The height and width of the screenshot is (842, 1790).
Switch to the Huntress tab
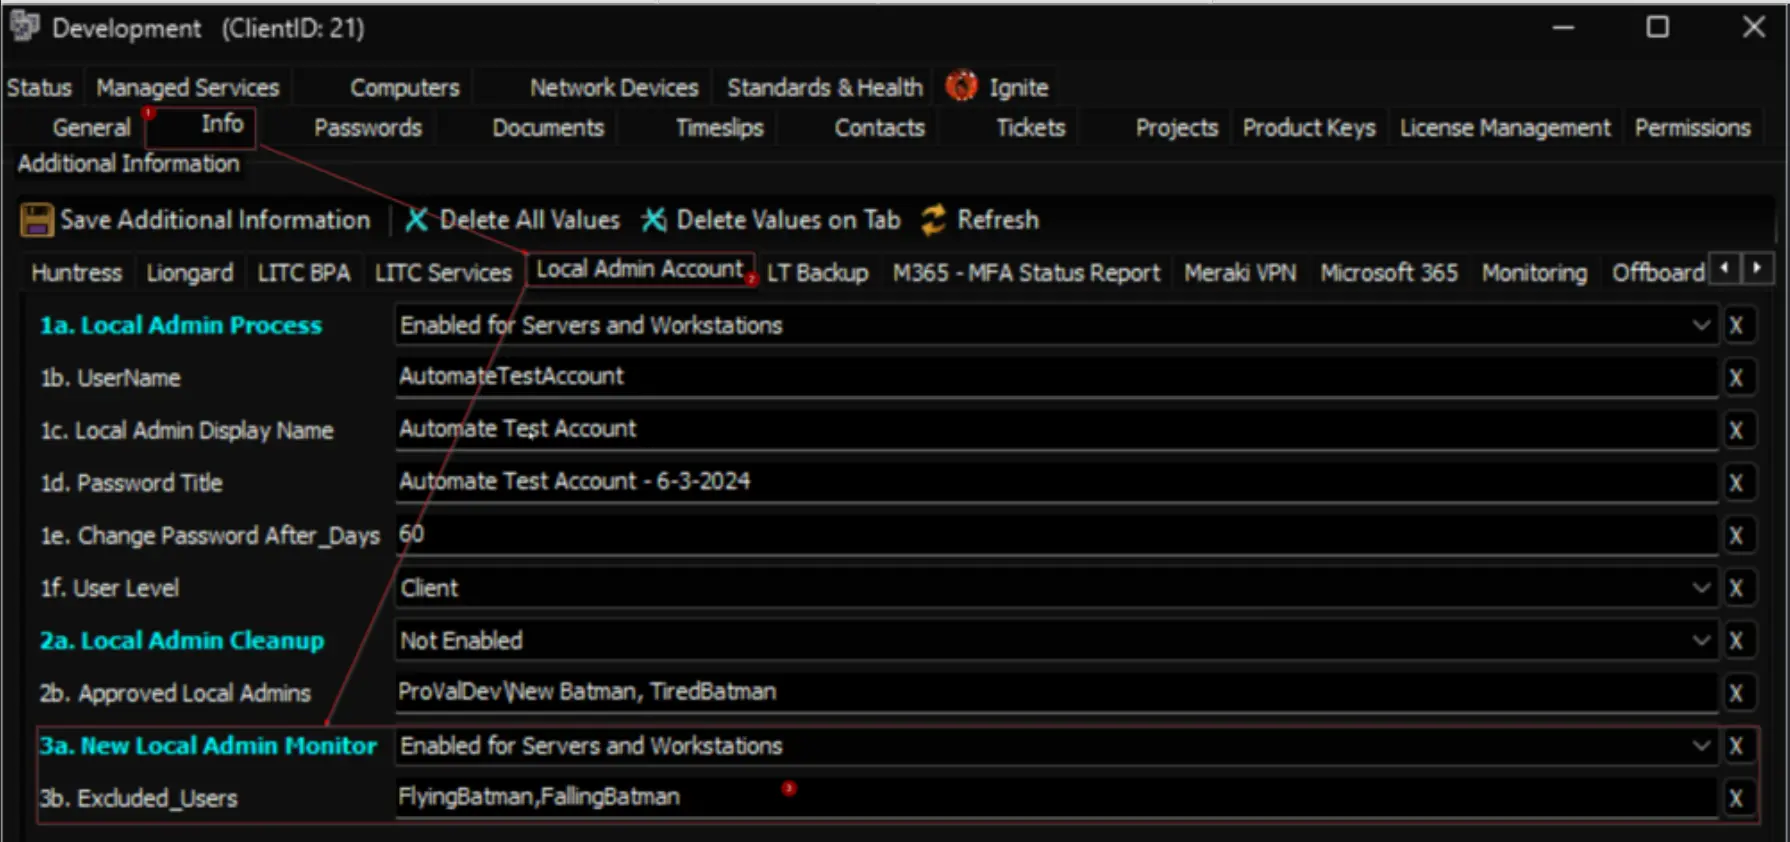pyautogui.click(x=77, y=273)
